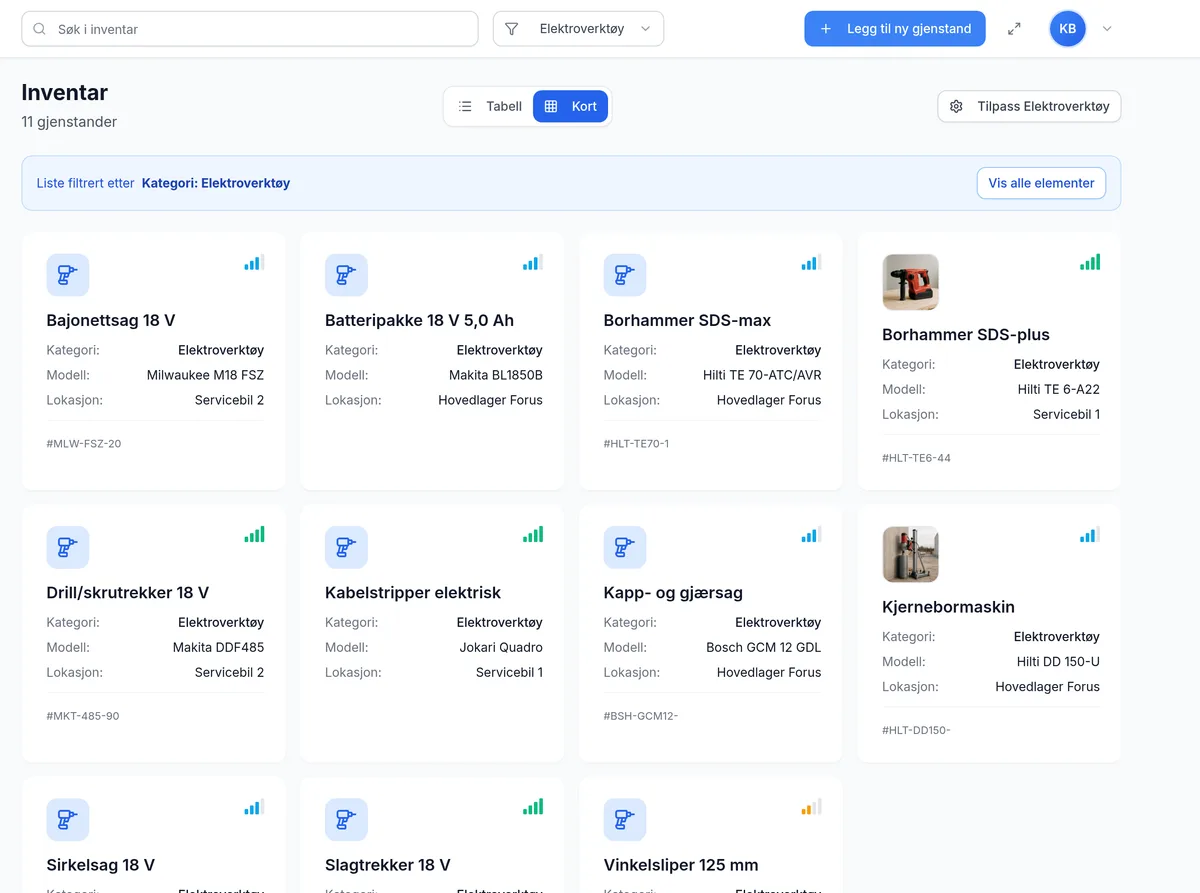Click the Bajonettsag 18 V card title
Viewport: 1200px width, 893px height.
point(111,320)
